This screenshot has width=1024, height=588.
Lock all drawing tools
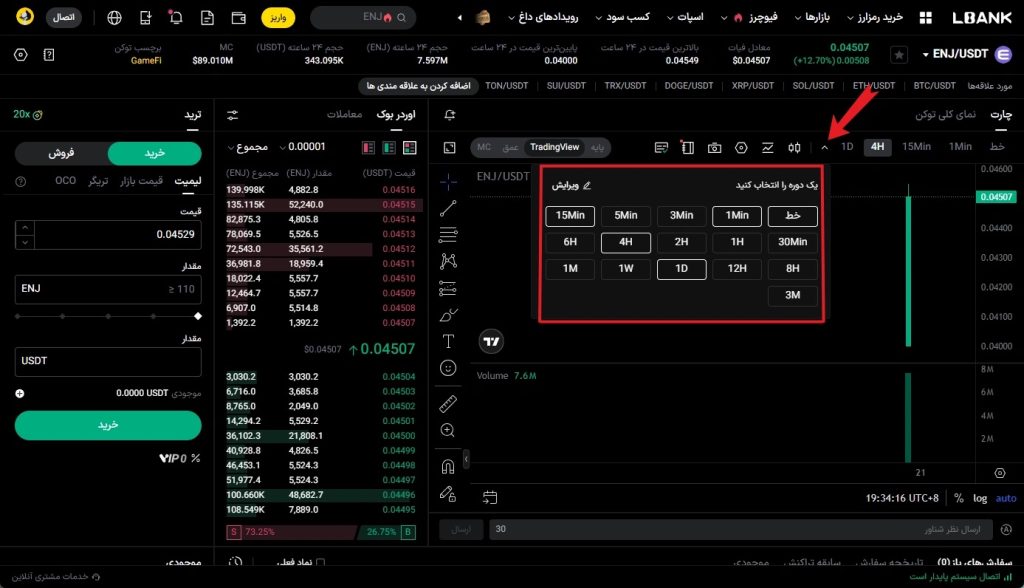point(448,493)
